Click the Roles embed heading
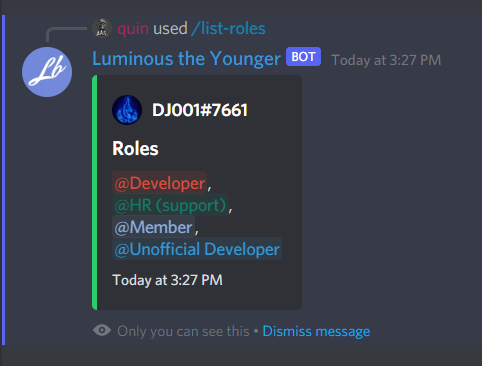Viewport: 482px width, 366px height. pos(135,148)
